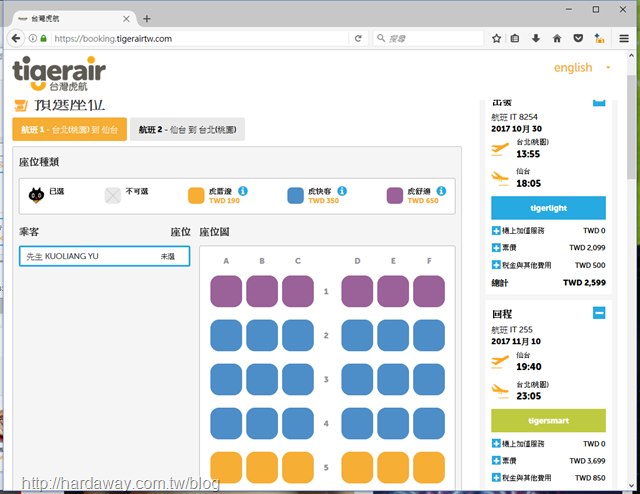Open a new browser tab
This screenshot has height=494, width=640.
tap(147, 19)
